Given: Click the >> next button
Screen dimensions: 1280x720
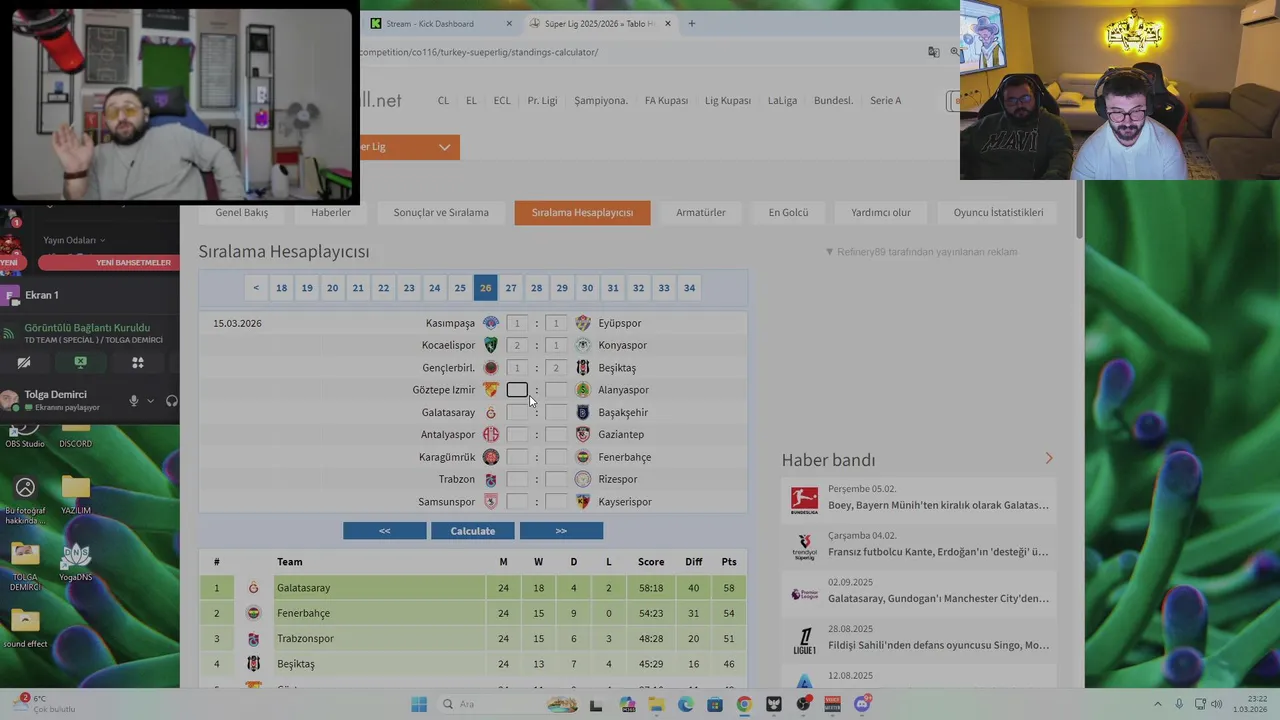Looking at the screenshot, I should [x=561, y=531].
